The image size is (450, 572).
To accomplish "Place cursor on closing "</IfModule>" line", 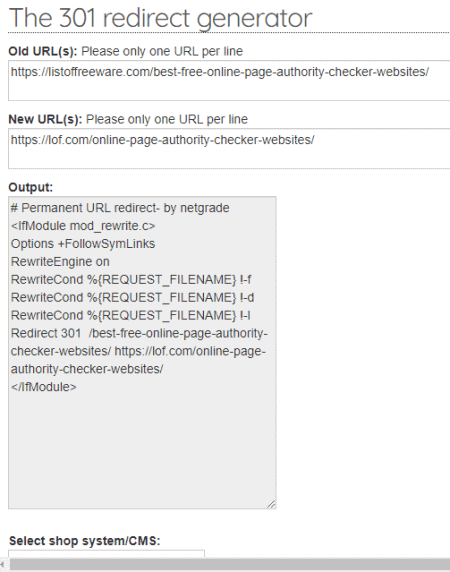I will (44, 387).
